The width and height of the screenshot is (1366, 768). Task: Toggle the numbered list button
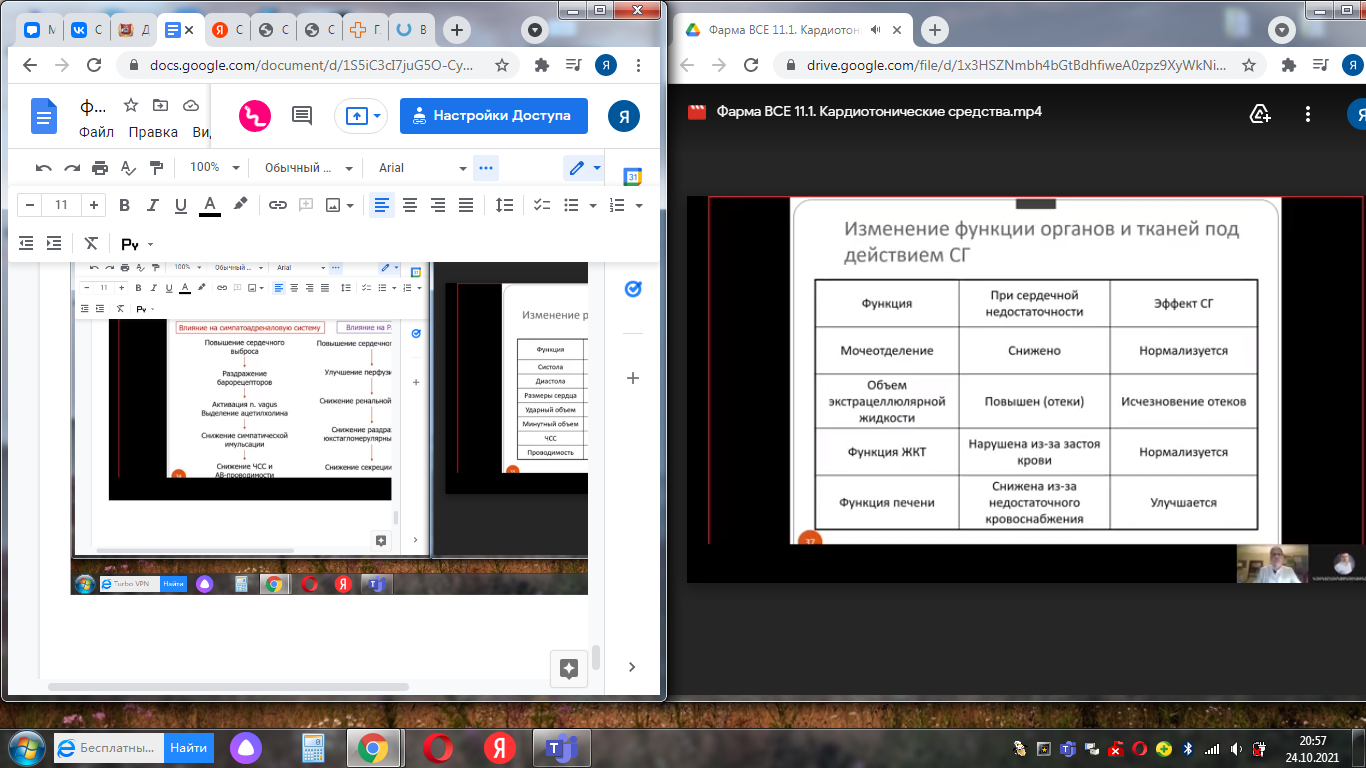coord(617,205)
